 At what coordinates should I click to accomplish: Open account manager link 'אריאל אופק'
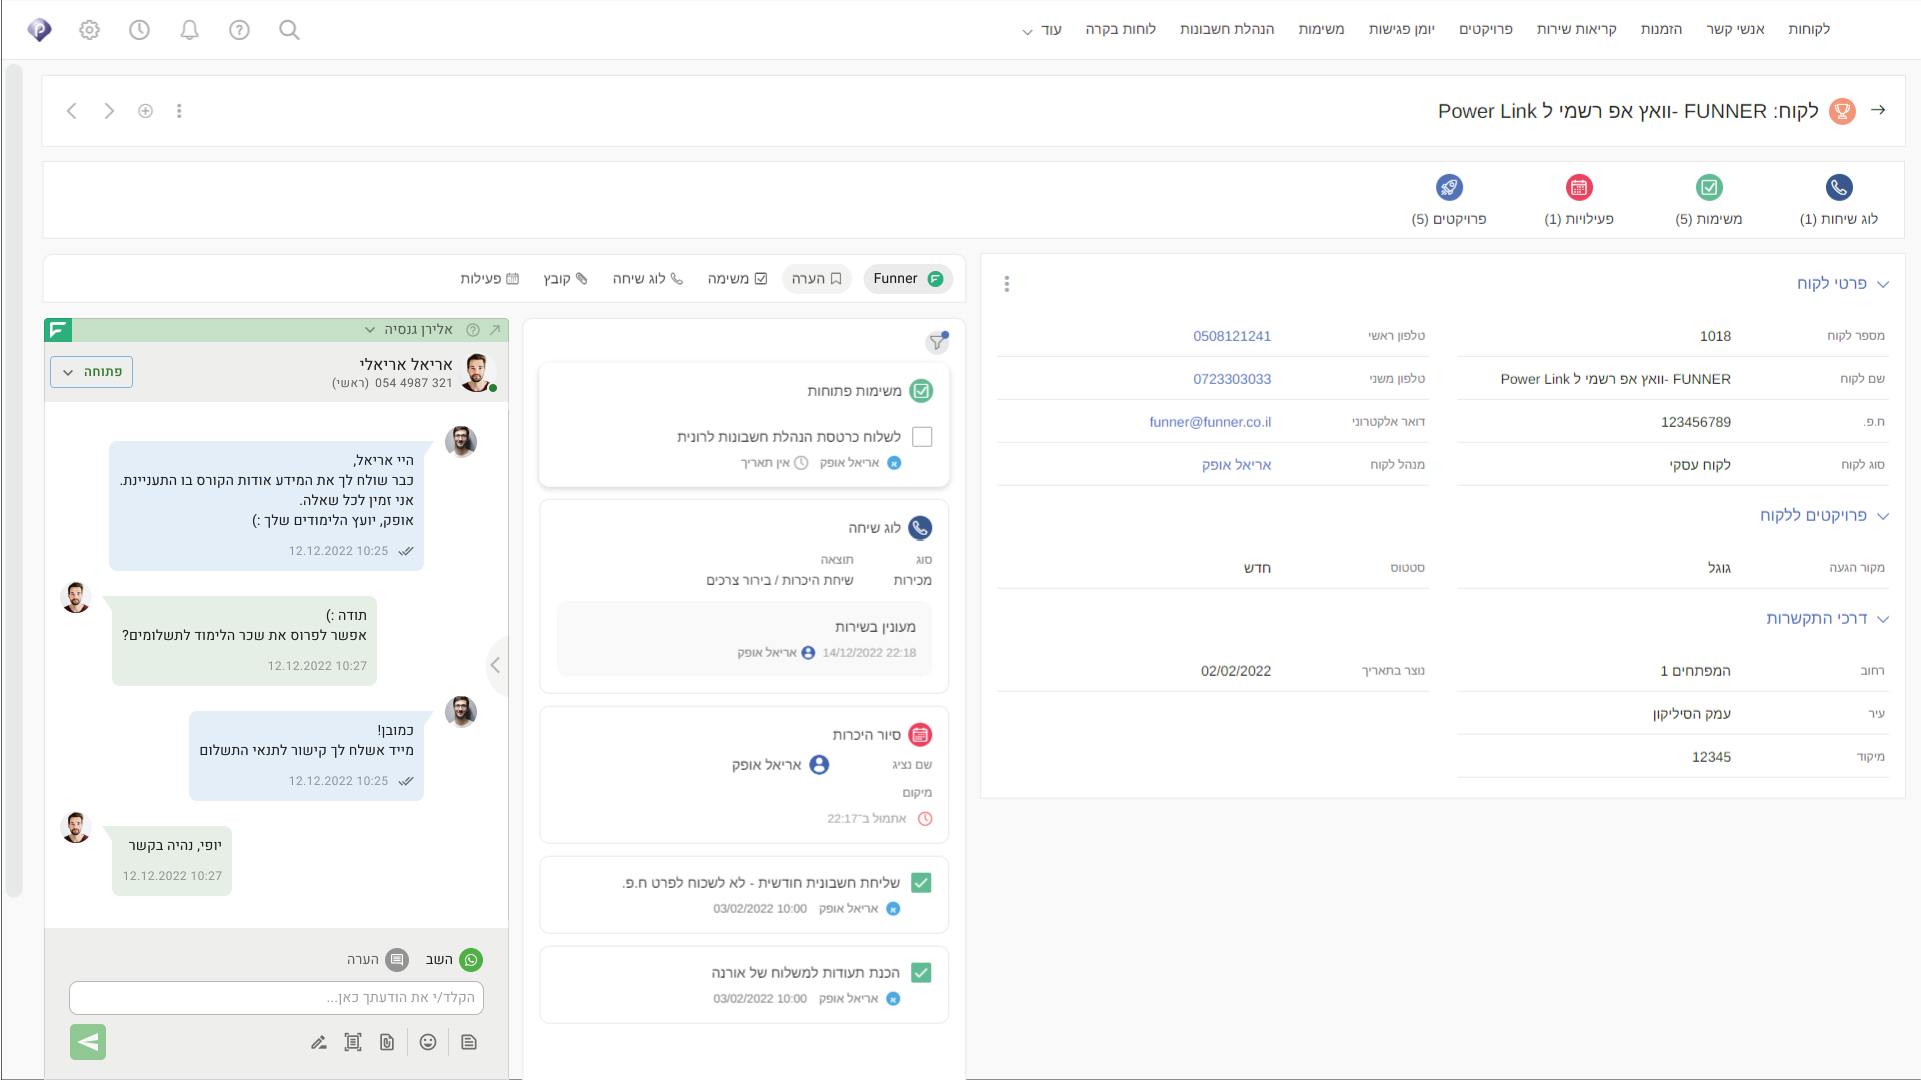1236,465
